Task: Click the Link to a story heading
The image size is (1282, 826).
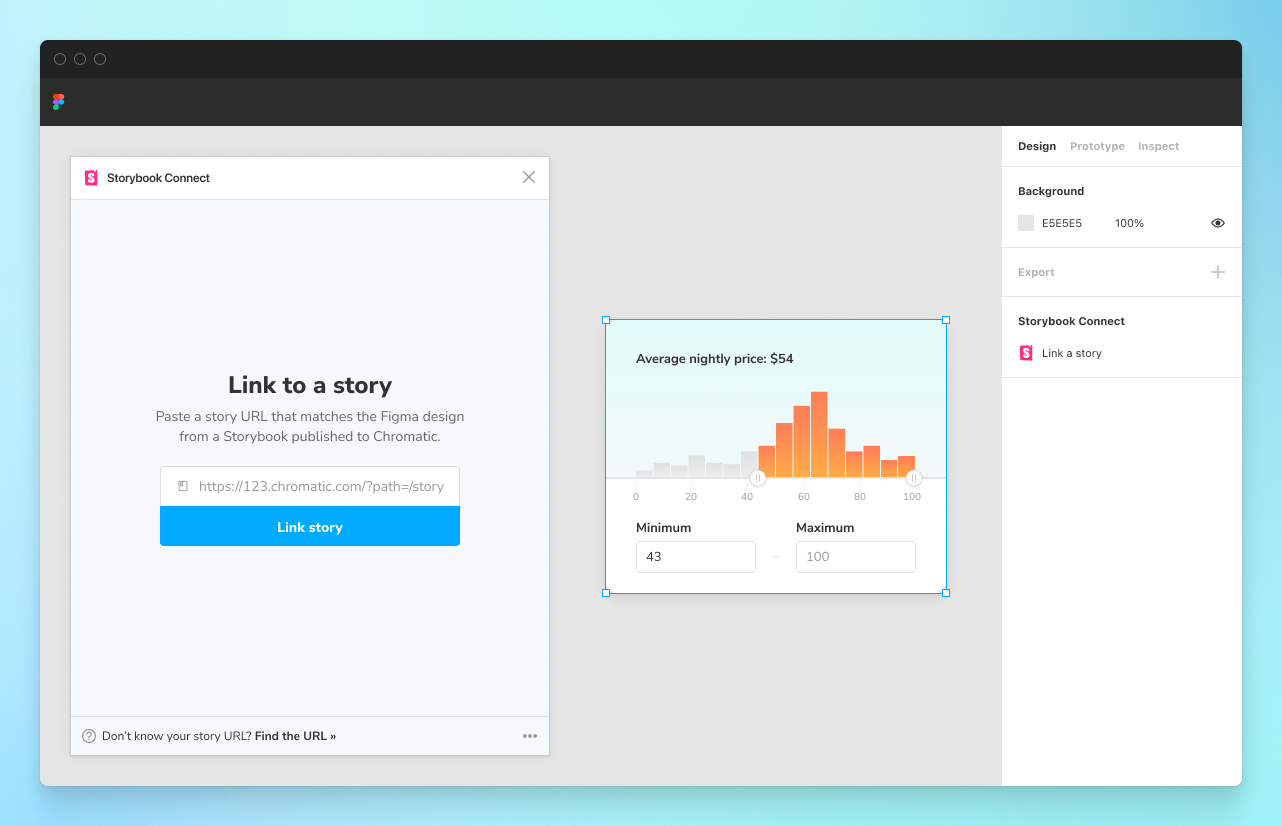Action: 310,385
